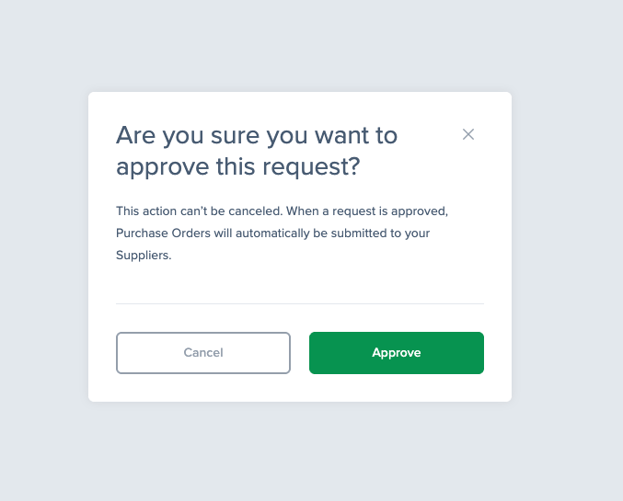Confirm the request by selecting Approve
Viewport: 623px width, 501px height.
[x=397, y=353]
